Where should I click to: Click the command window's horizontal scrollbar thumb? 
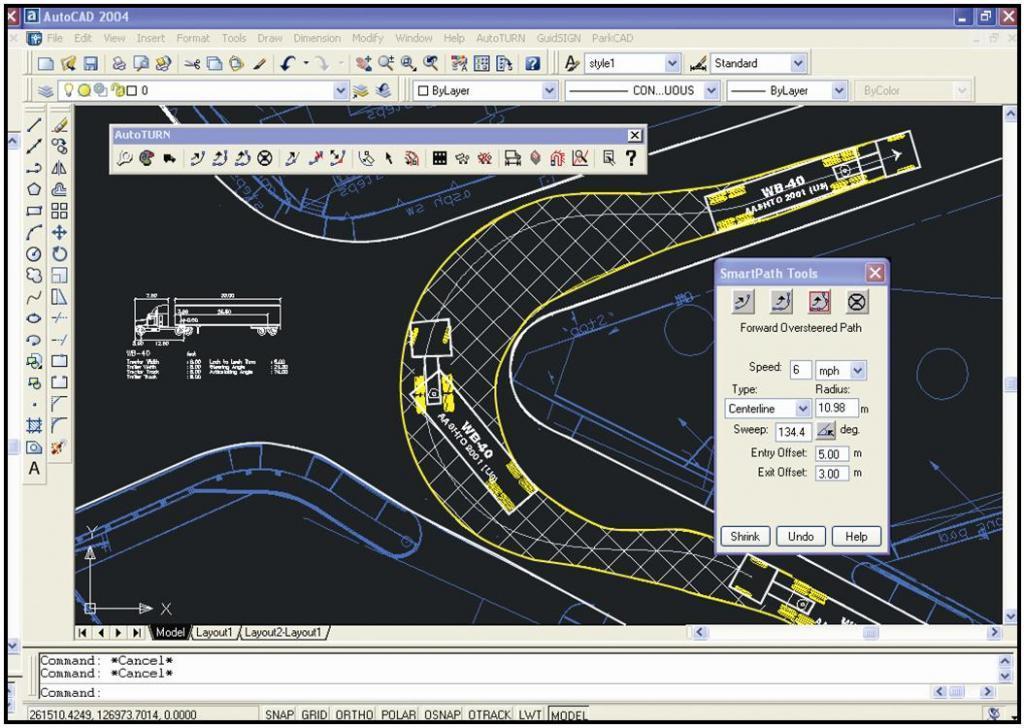(957, 691)
